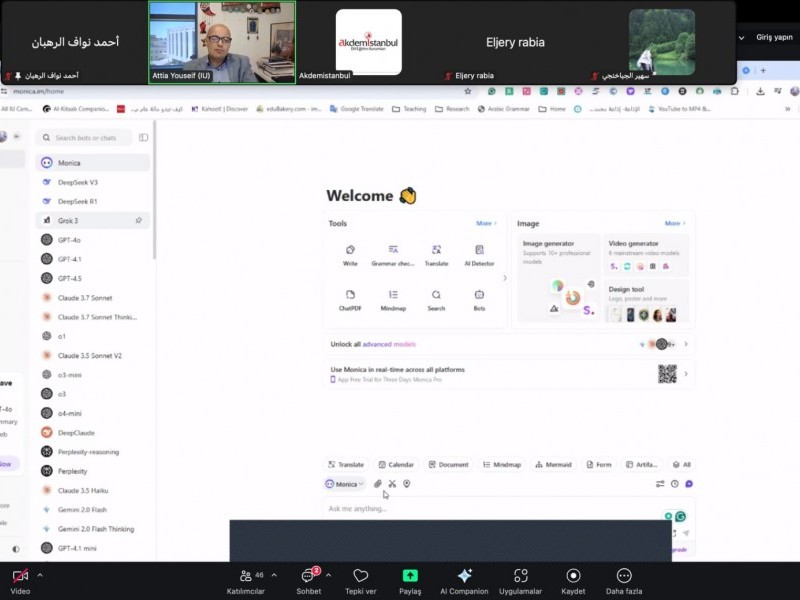Select the Mindmap quick action chip
800x600 pixels.
pos(502,464)
